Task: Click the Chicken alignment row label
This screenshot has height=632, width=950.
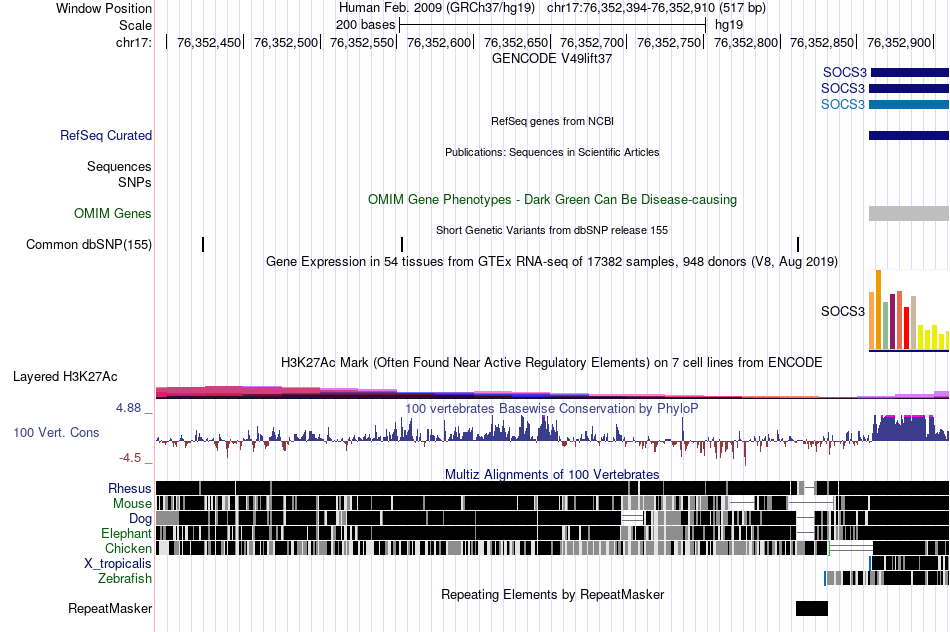Action: (128, 548)
